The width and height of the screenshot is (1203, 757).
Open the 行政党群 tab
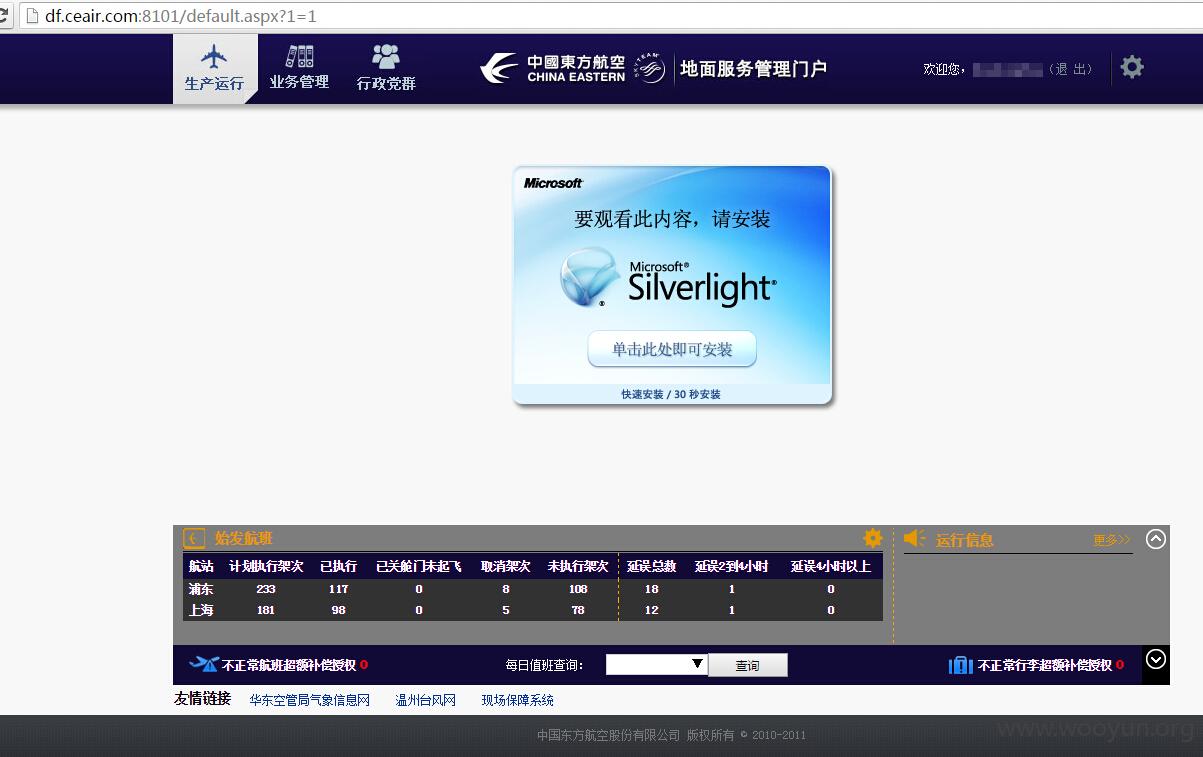point(386,69)
